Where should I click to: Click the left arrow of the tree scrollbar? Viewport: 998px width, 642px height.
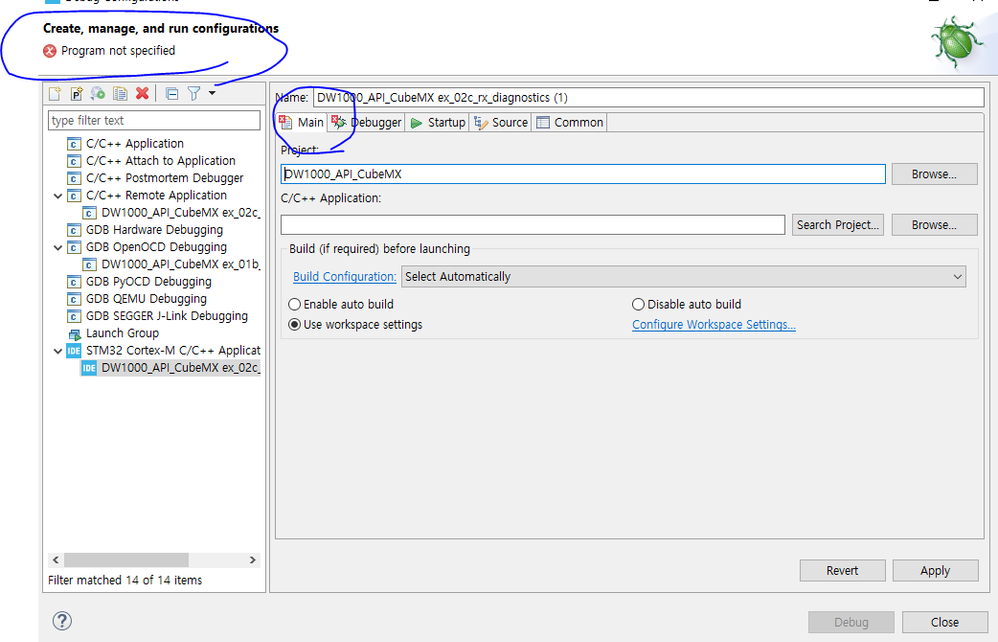56,560
